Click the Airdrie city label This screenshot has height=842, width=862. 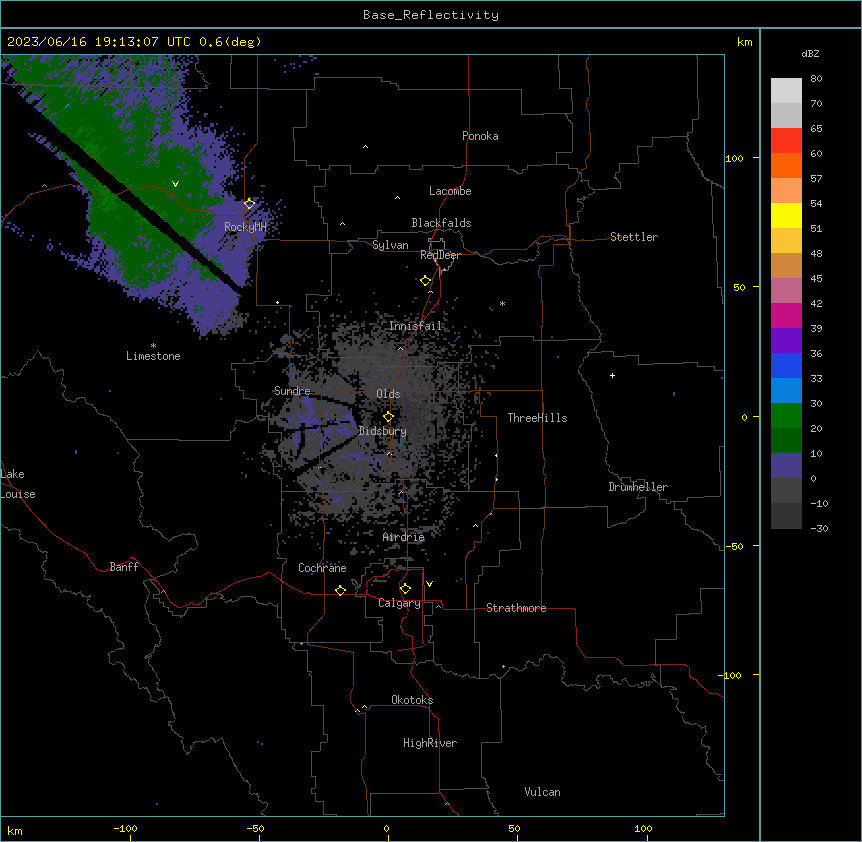tap(404, 537)
